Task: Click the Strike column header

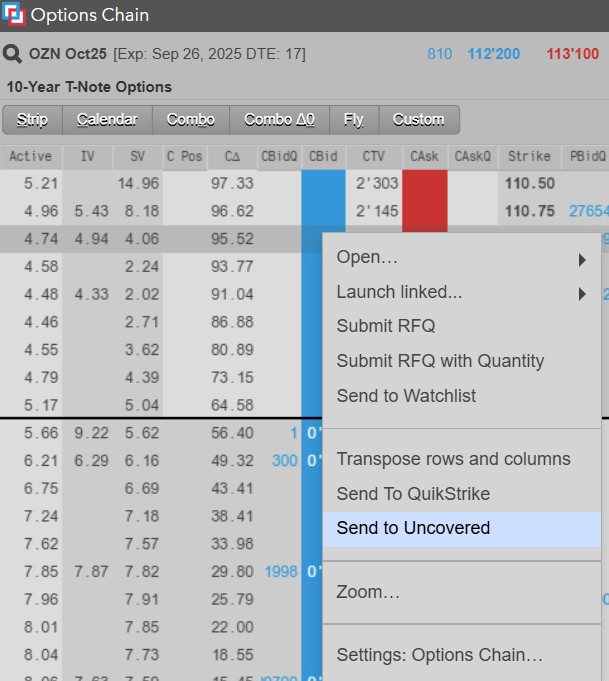Action: point(529,157)
